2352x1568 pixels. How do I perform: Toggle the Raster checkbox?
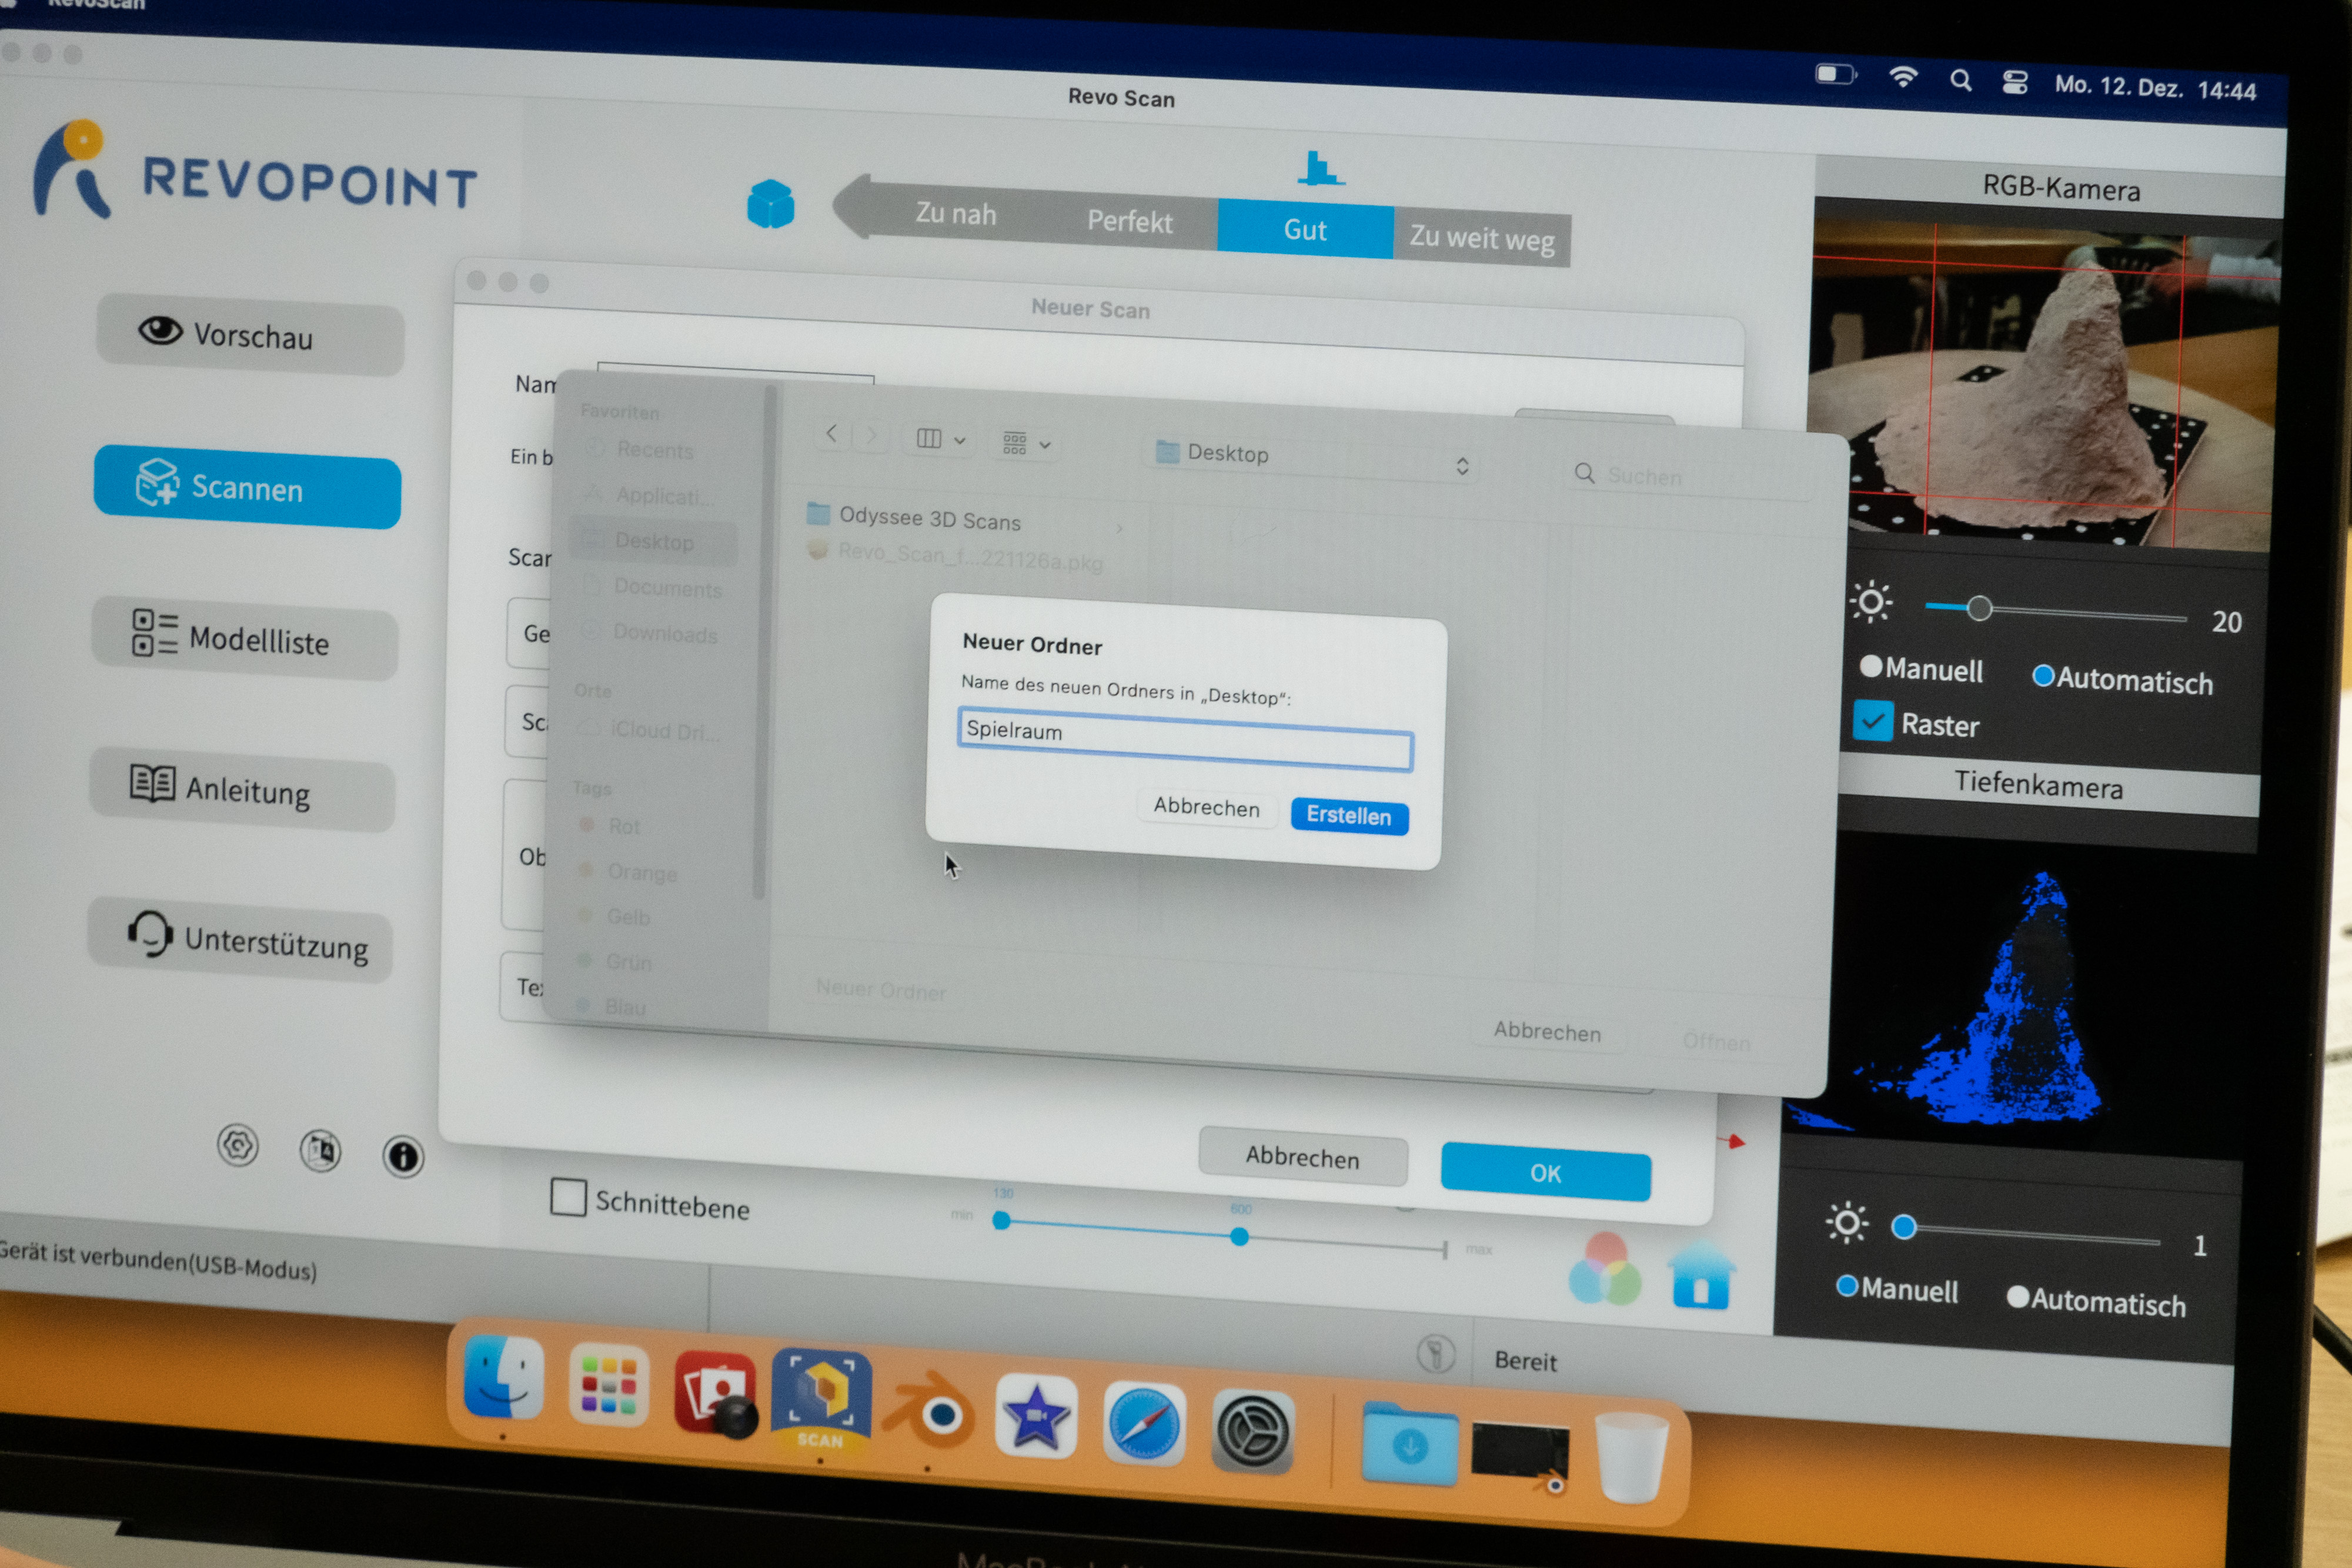(1872, 720)
